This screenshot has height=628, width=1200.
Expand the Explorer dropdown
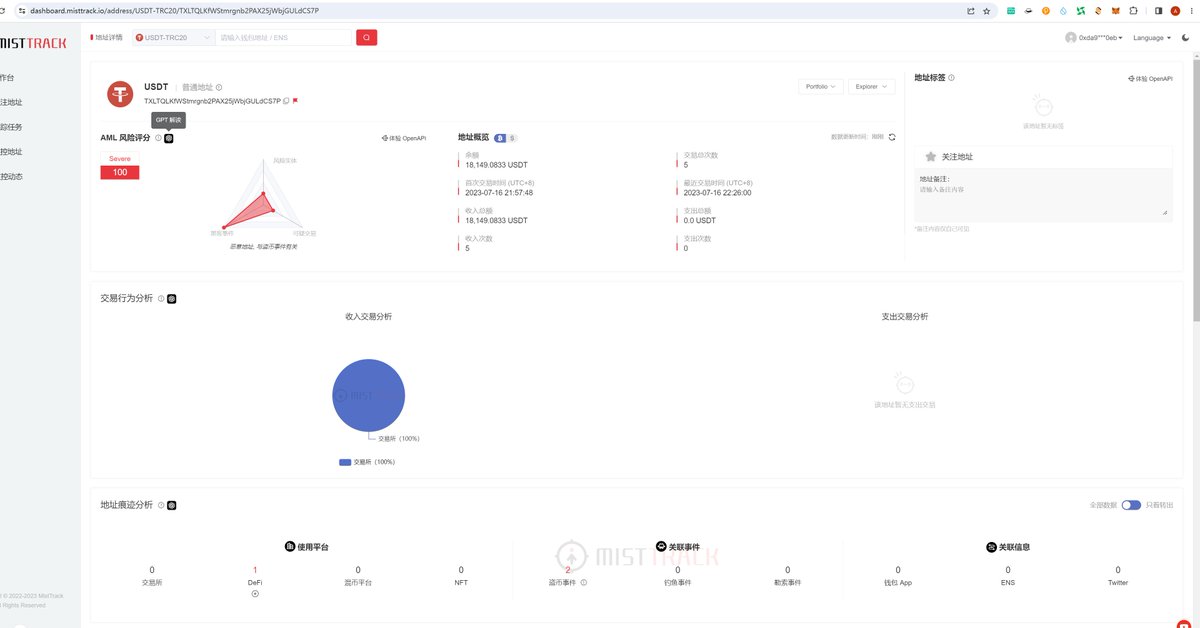click(871, 87)
